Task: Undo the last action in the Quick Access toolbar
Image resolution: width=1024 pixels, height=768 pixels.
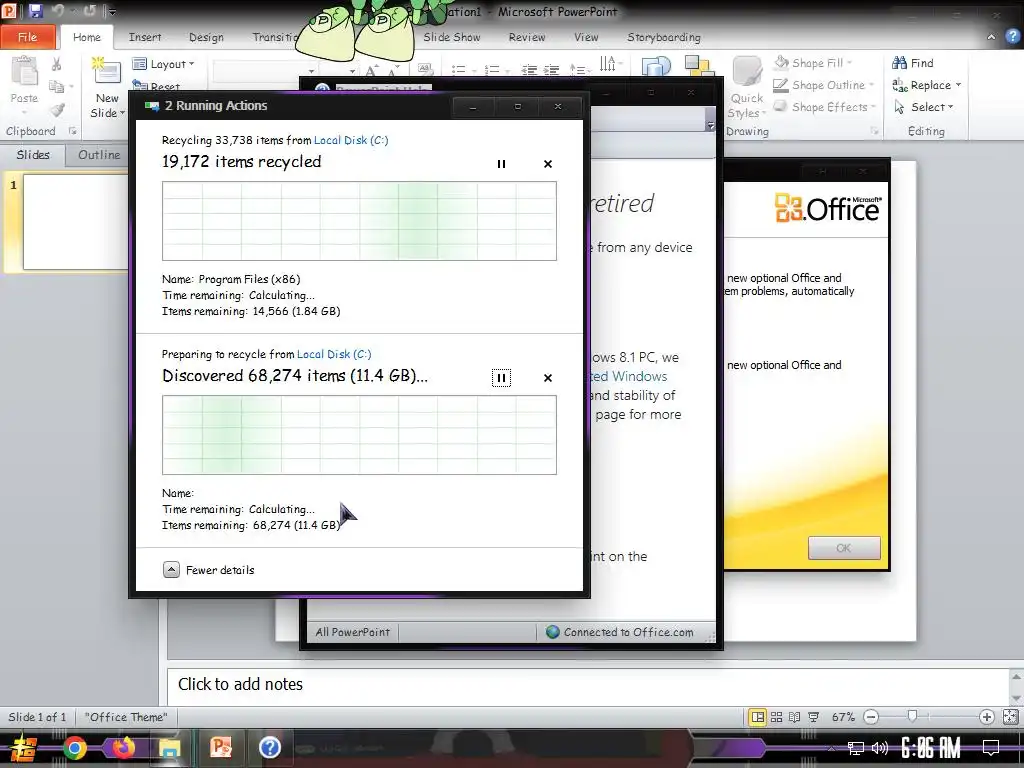Action: pyautogui.click(x=57, y=11)
